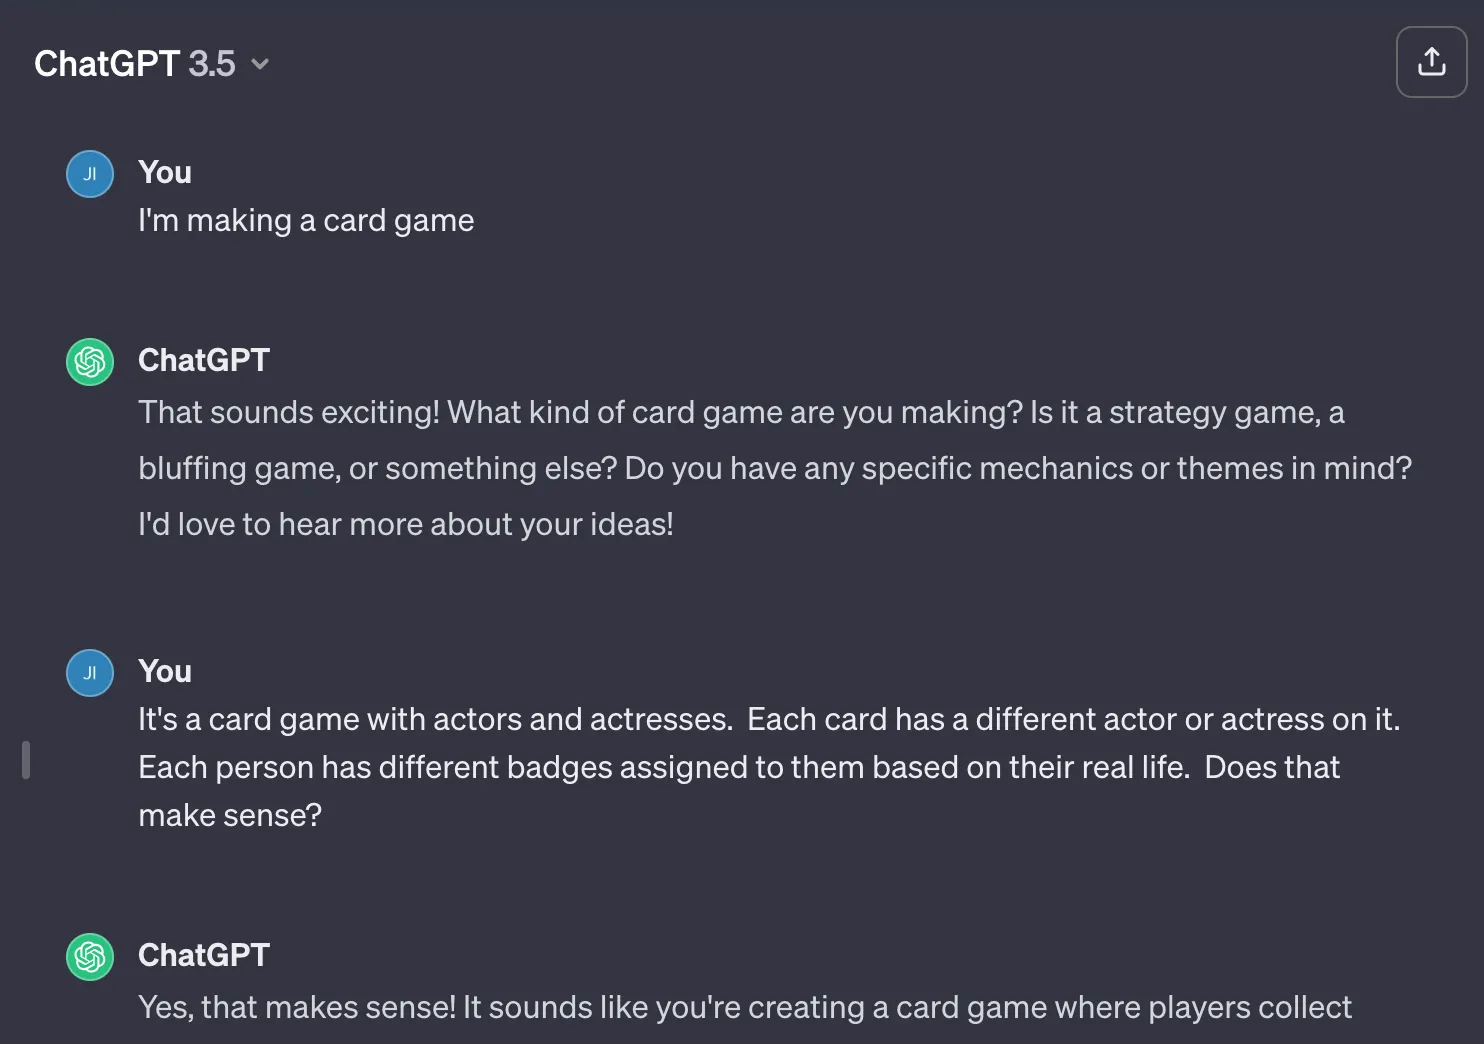Click JI avatar beside the actors and actresses message
Image resolution: width=1484 pixels, height=1044 pixels.
click(x=90, y=673)
